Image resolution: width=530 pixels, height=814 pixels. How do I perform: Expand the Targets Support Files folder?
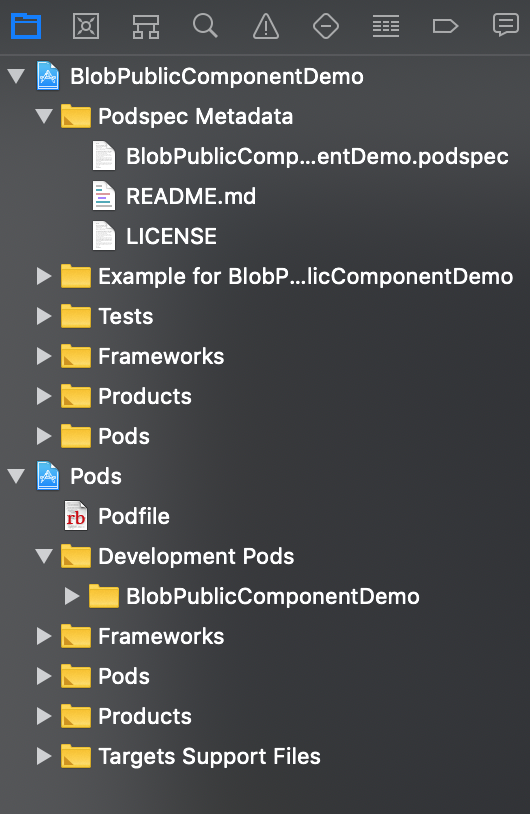coord(45,756)
